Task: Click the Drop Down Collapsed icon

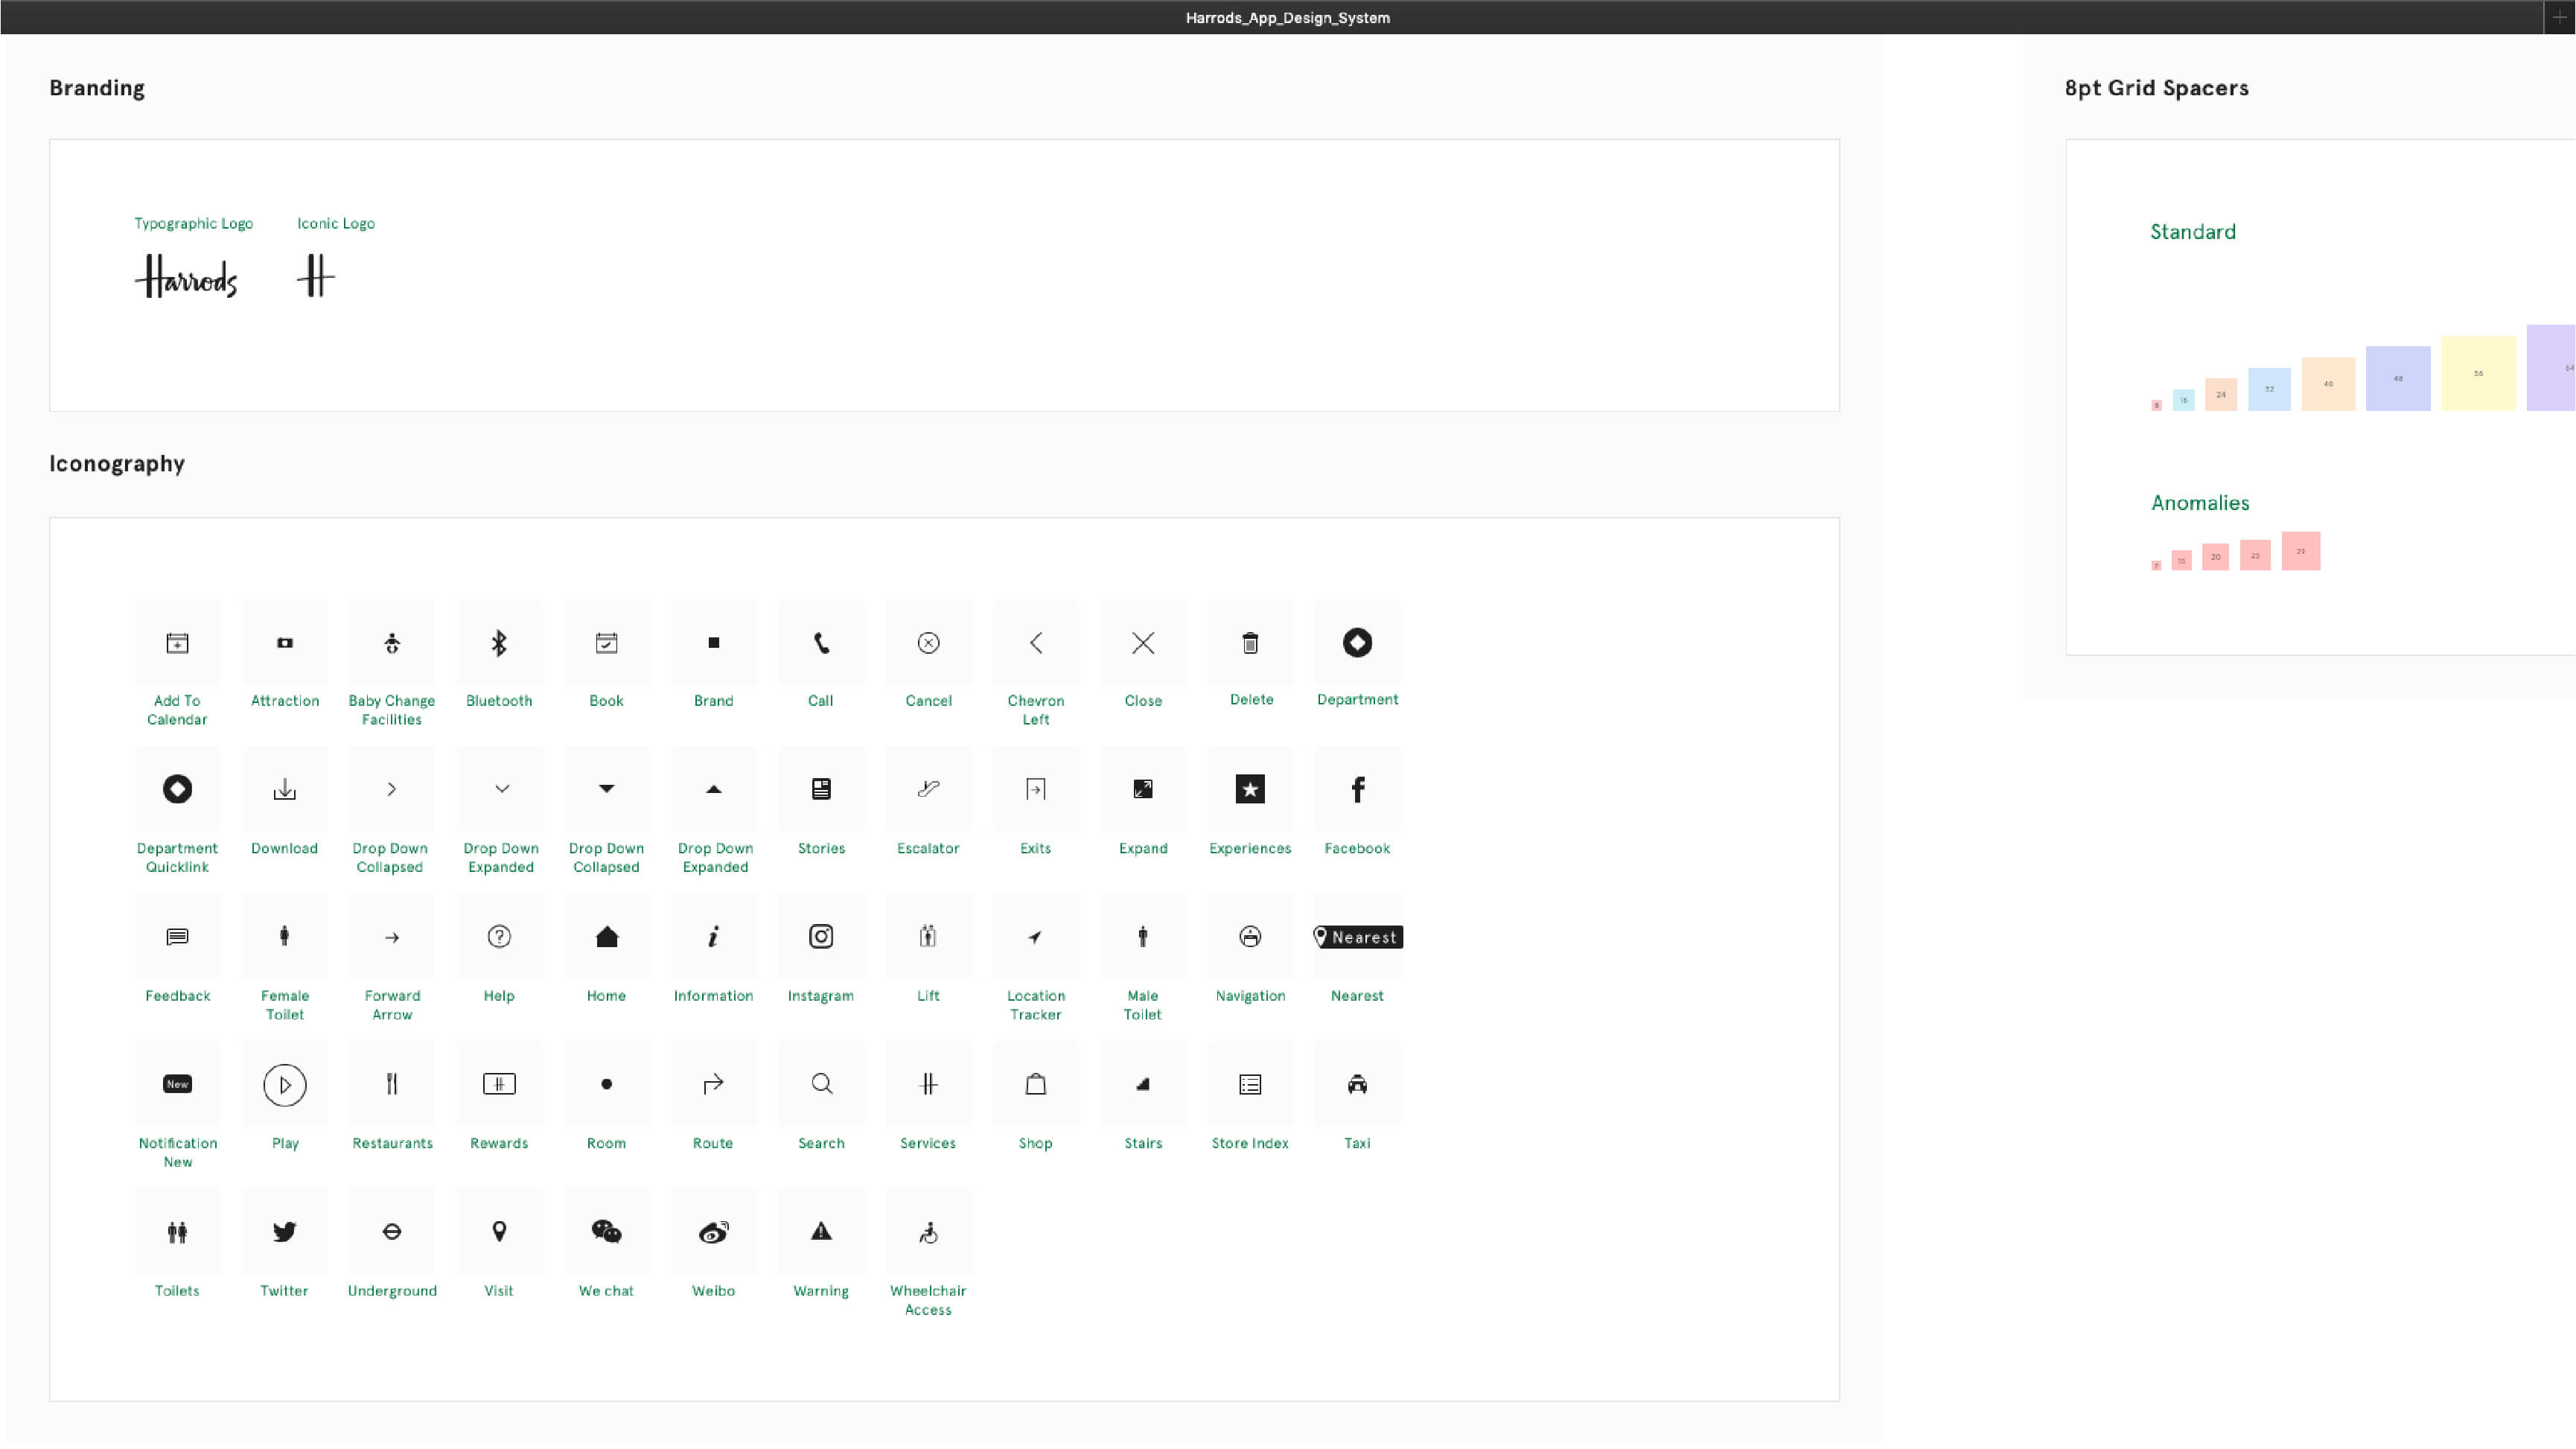Action: coord(391,789)
